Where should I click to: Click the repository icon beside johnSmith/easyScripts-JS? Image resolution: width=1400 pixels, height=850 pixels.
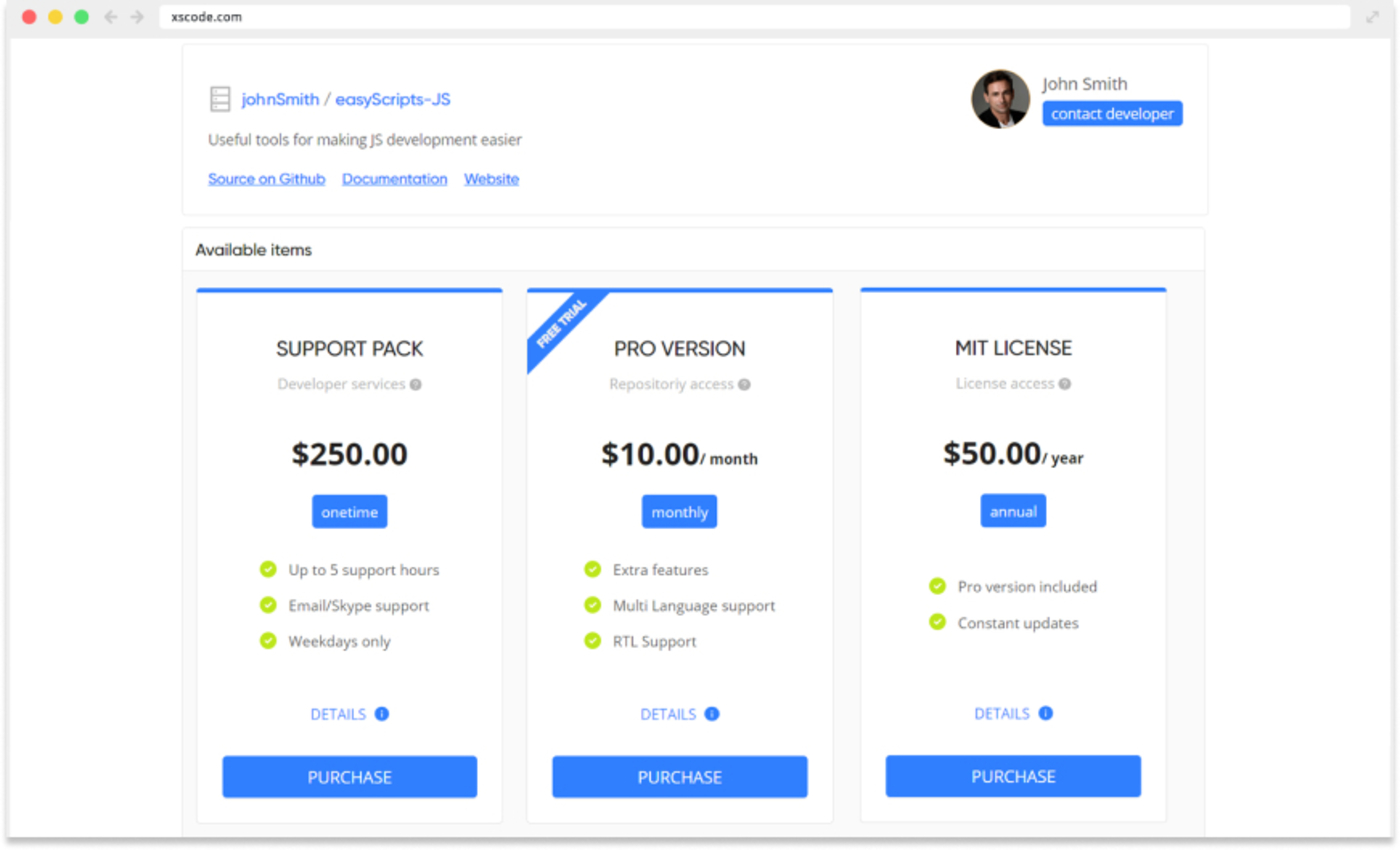219,98
